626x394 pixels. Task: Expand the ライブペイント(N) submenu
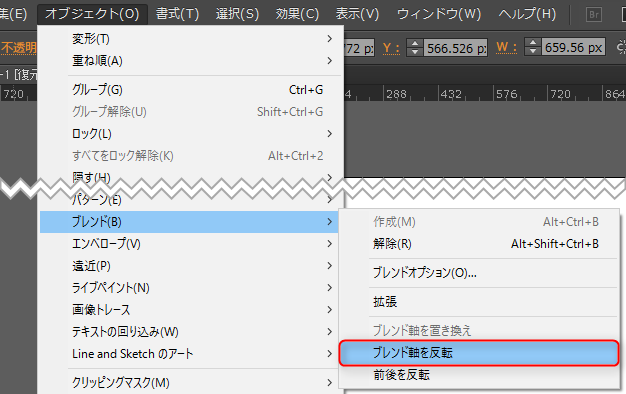[190, 288]
